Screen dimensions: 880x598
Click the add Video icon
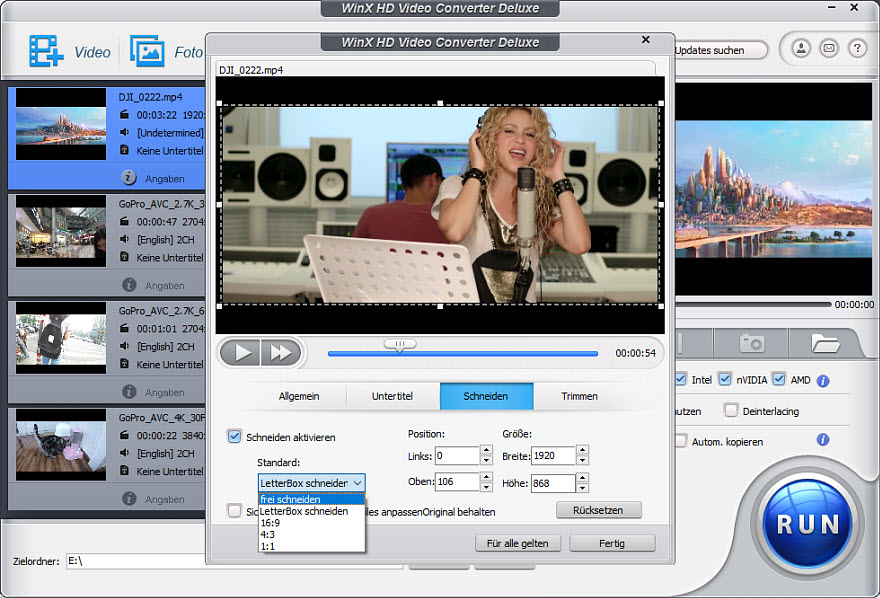click(x=46, y=51)
